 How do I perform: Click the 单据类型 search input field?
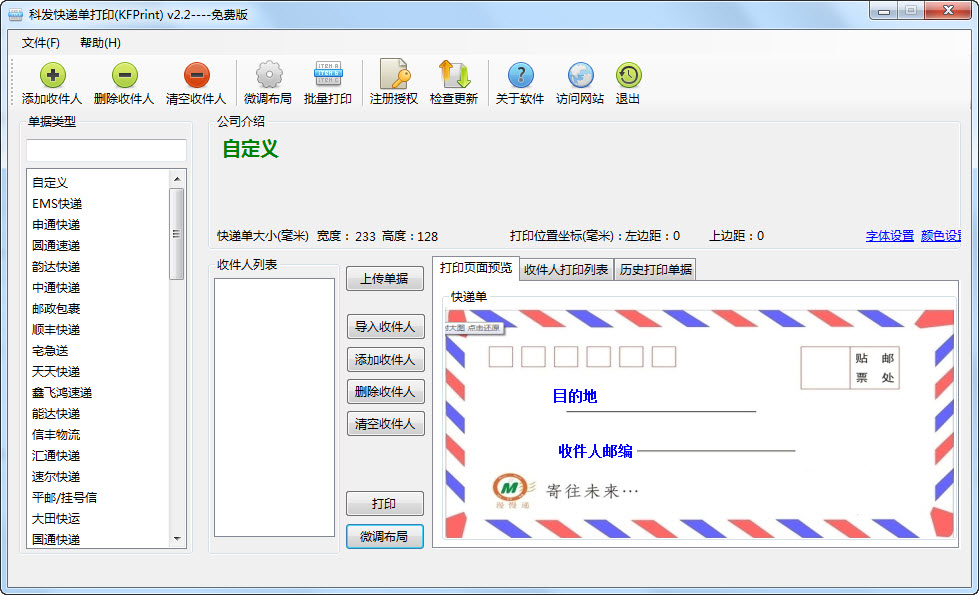(x=106, y=151)
